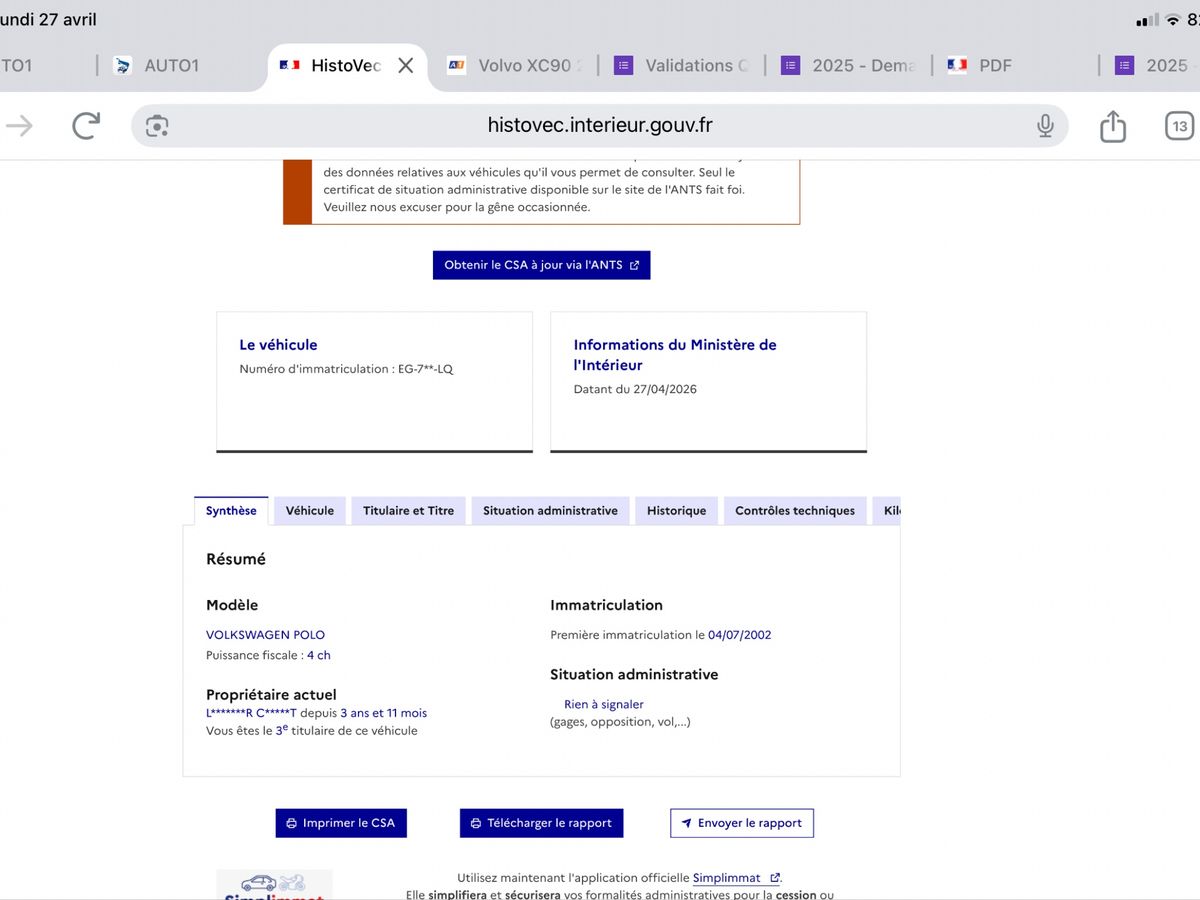Switch to the Volvo XC90 browser tab
Image resolution: width=1200 pixels, height=900 pixels.
(514, 65)
